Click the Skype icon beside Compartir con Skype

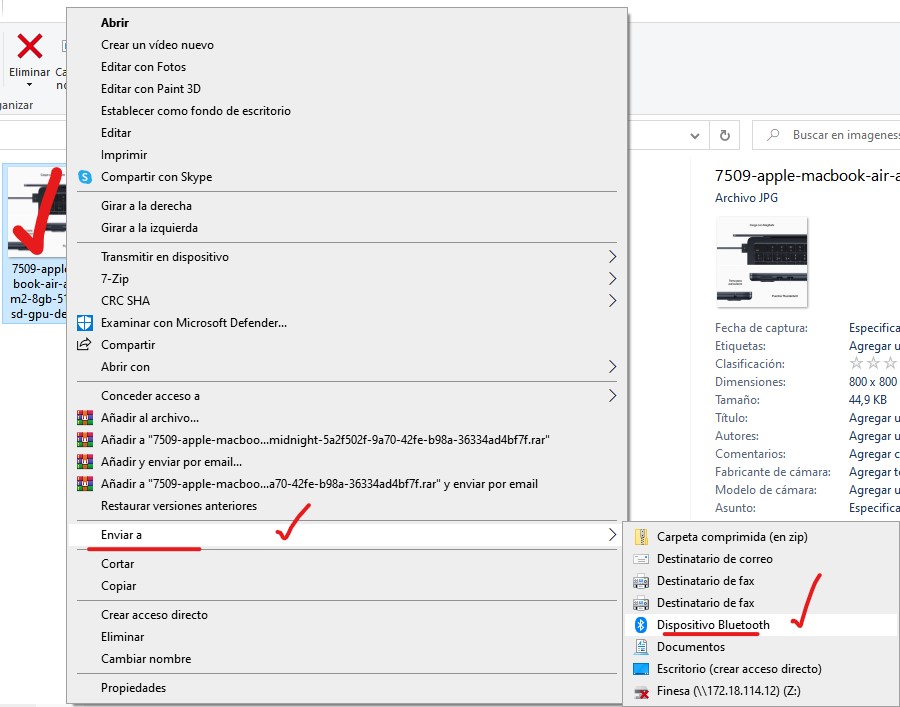pyautogui.click(x=85, y=177)
